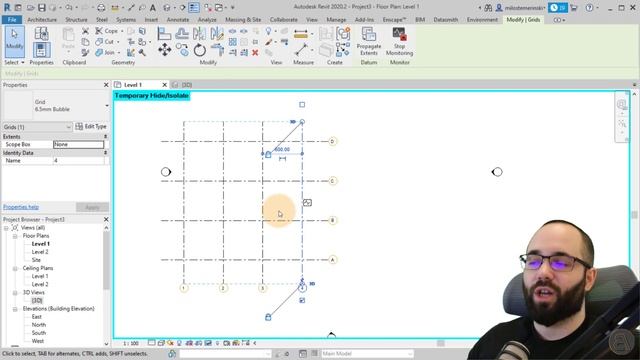The height and width of the screenshot is (360, 640).
Task: Activate the Copy tool in Modify panel
Action: coord(182,50)
